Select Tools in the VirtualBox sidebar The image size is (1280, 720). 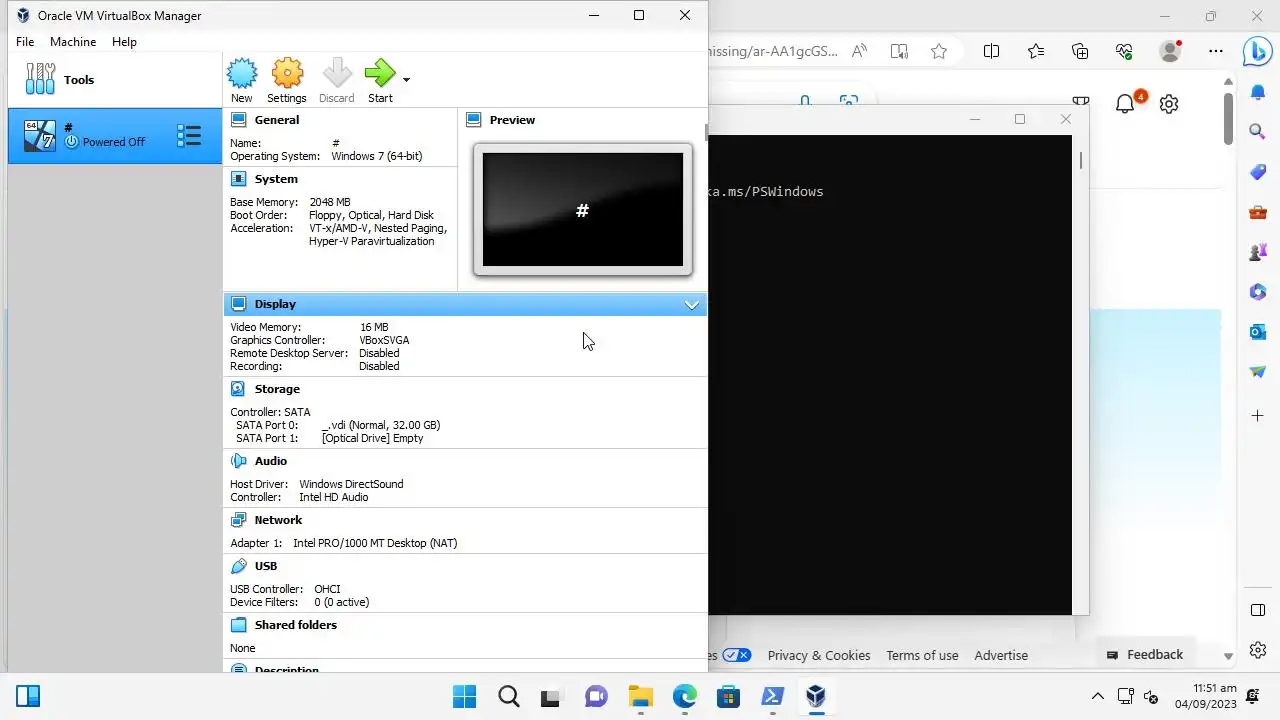(x=114, y=80)
